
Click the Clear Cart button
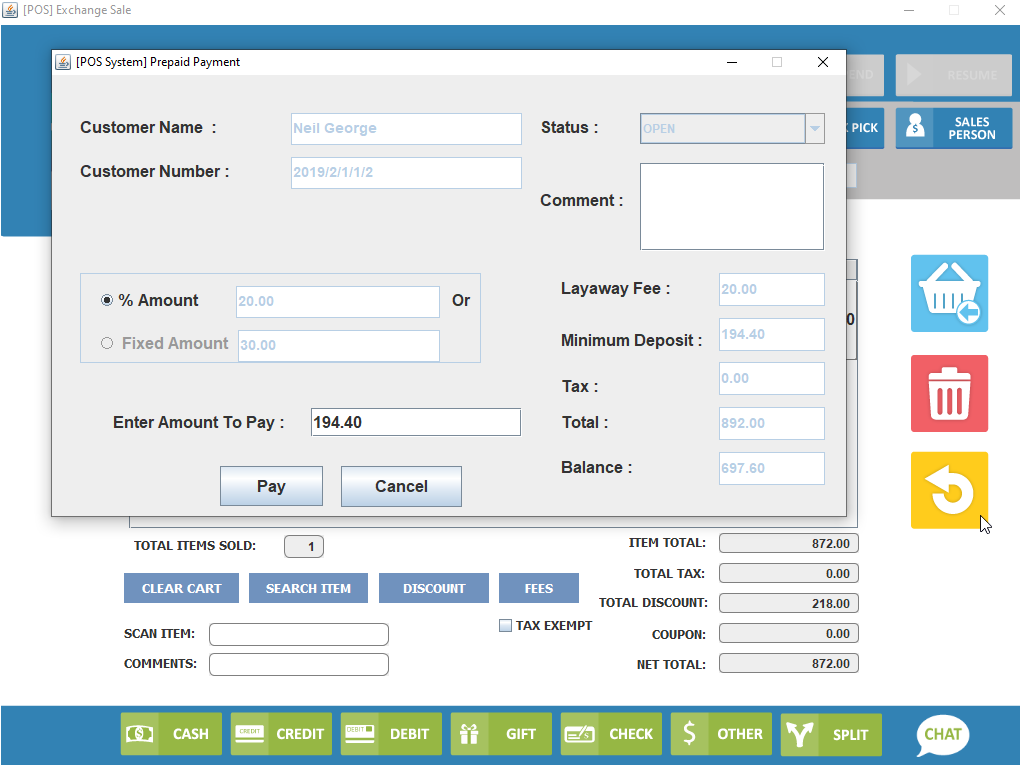click(x=181, y=588)
